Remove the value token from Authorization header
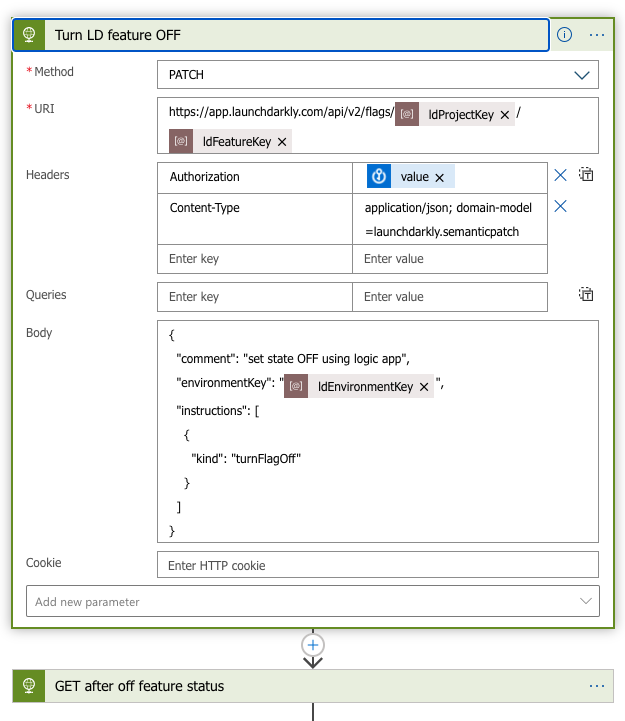625x721 pixels. point(440,178)
